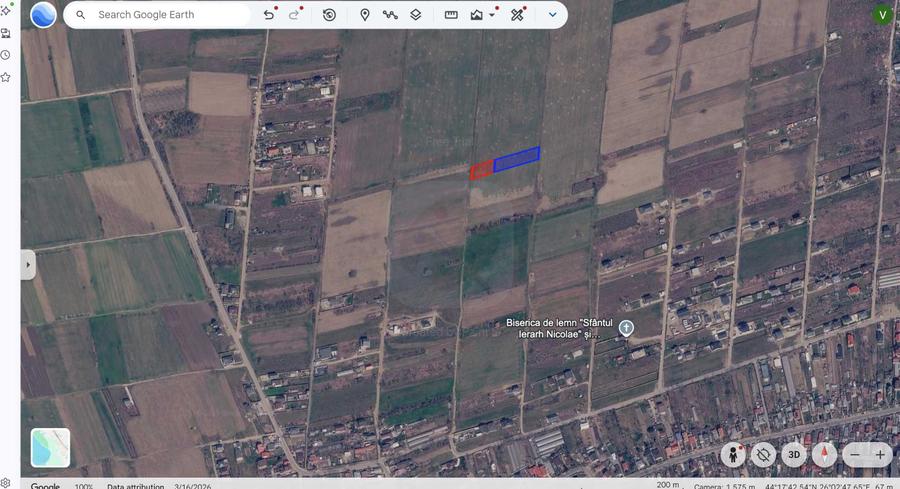900x489 pixels.
Task: Click the compass to reset north
Action: [x=824, y=455]
